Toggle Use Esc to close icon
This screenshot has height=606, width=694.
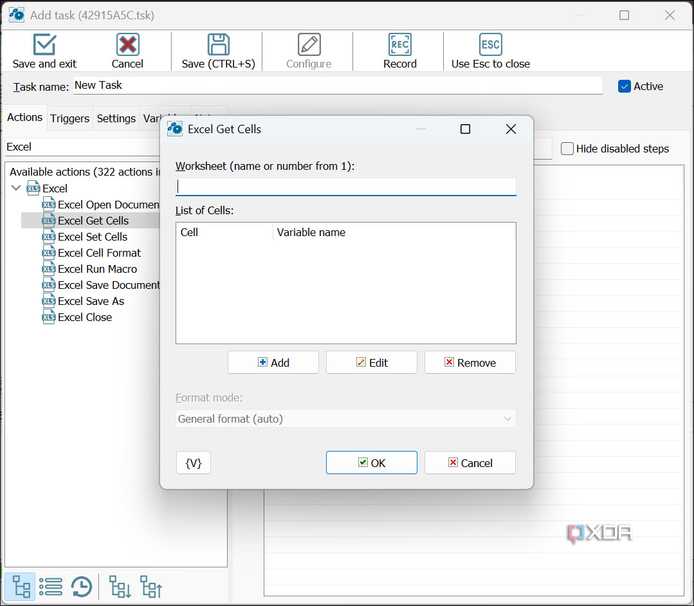click(490, 45)
